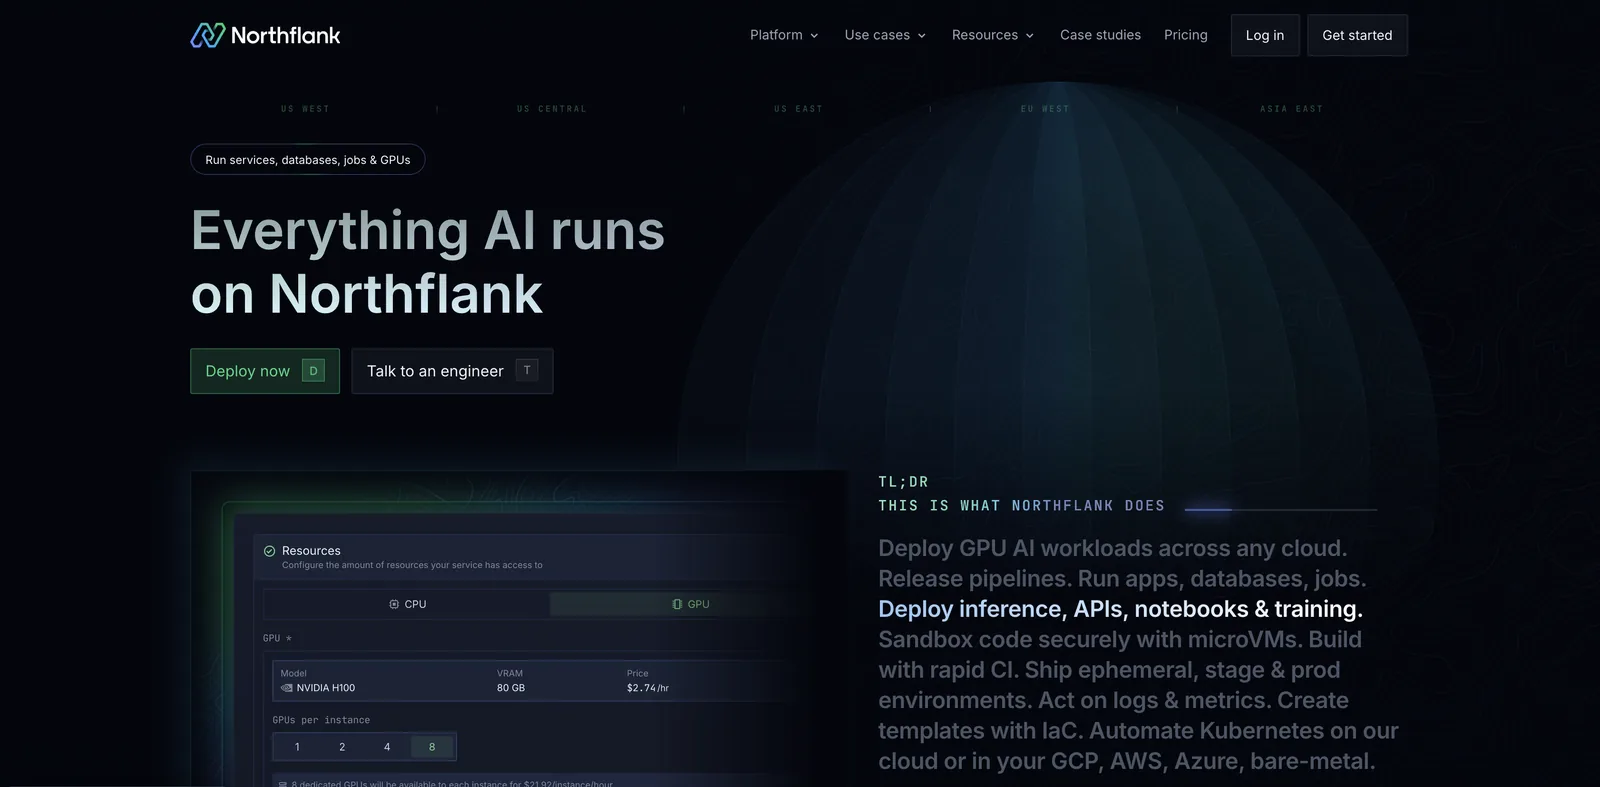Image resolution: width=1600 pixels, height=787 pixels.
Task: Click the Resources green check icon
Action: point(269,551)
